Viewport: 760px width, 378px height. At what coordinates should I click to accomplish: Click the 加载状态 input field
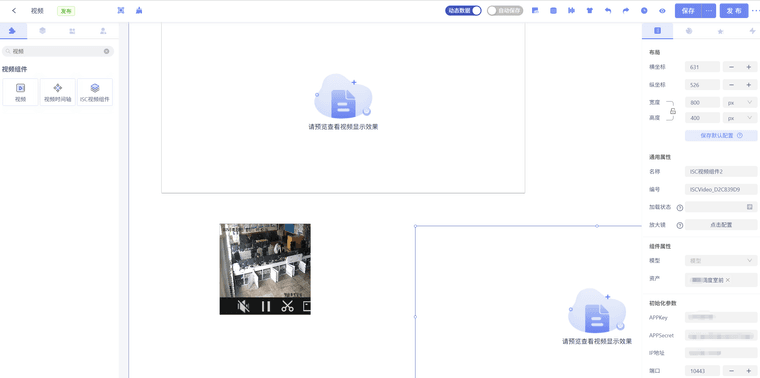coord(721,207)
